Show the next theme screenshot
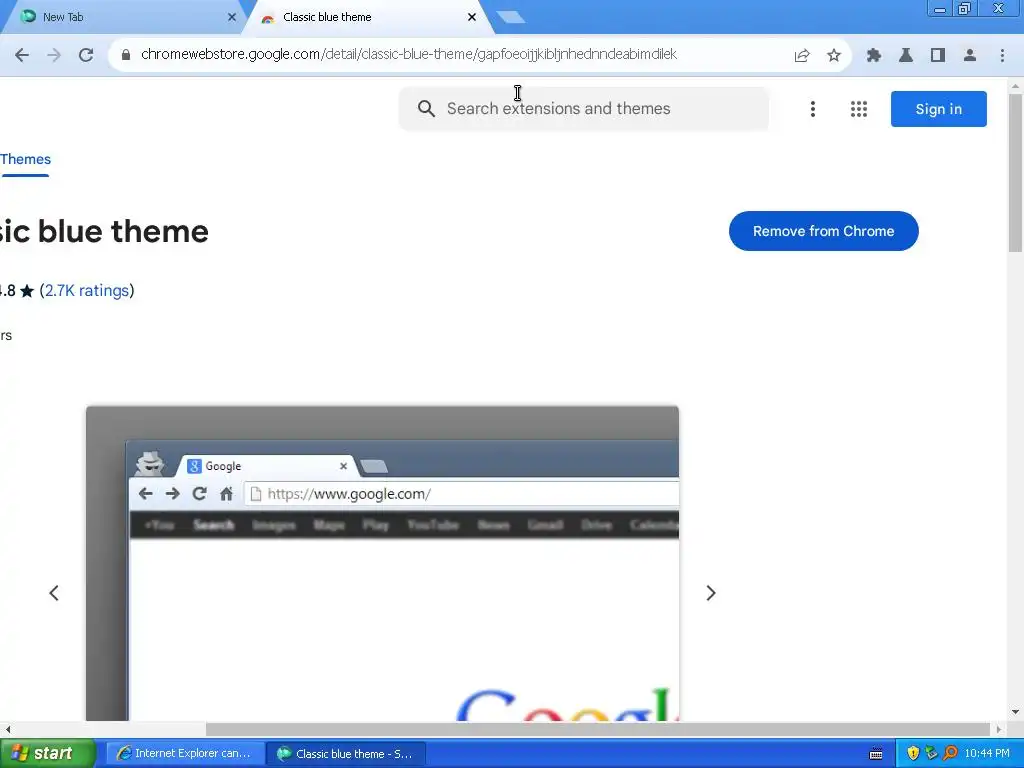 [711, 593]
